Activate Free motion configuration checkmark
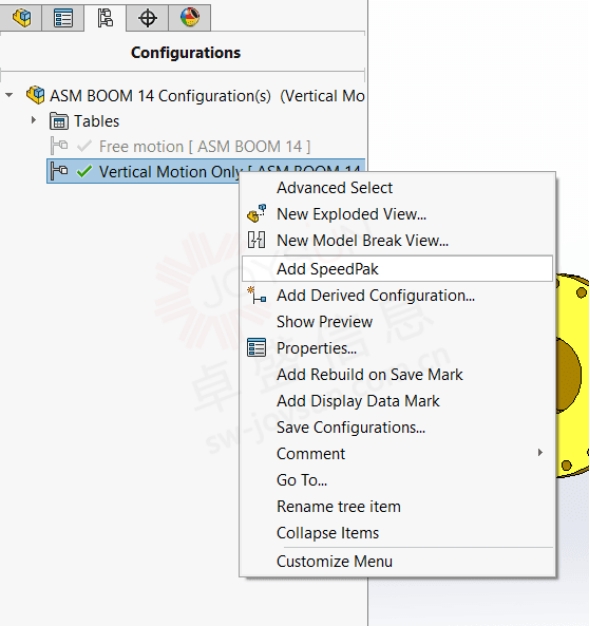590x627 pixels. (84, 146)
